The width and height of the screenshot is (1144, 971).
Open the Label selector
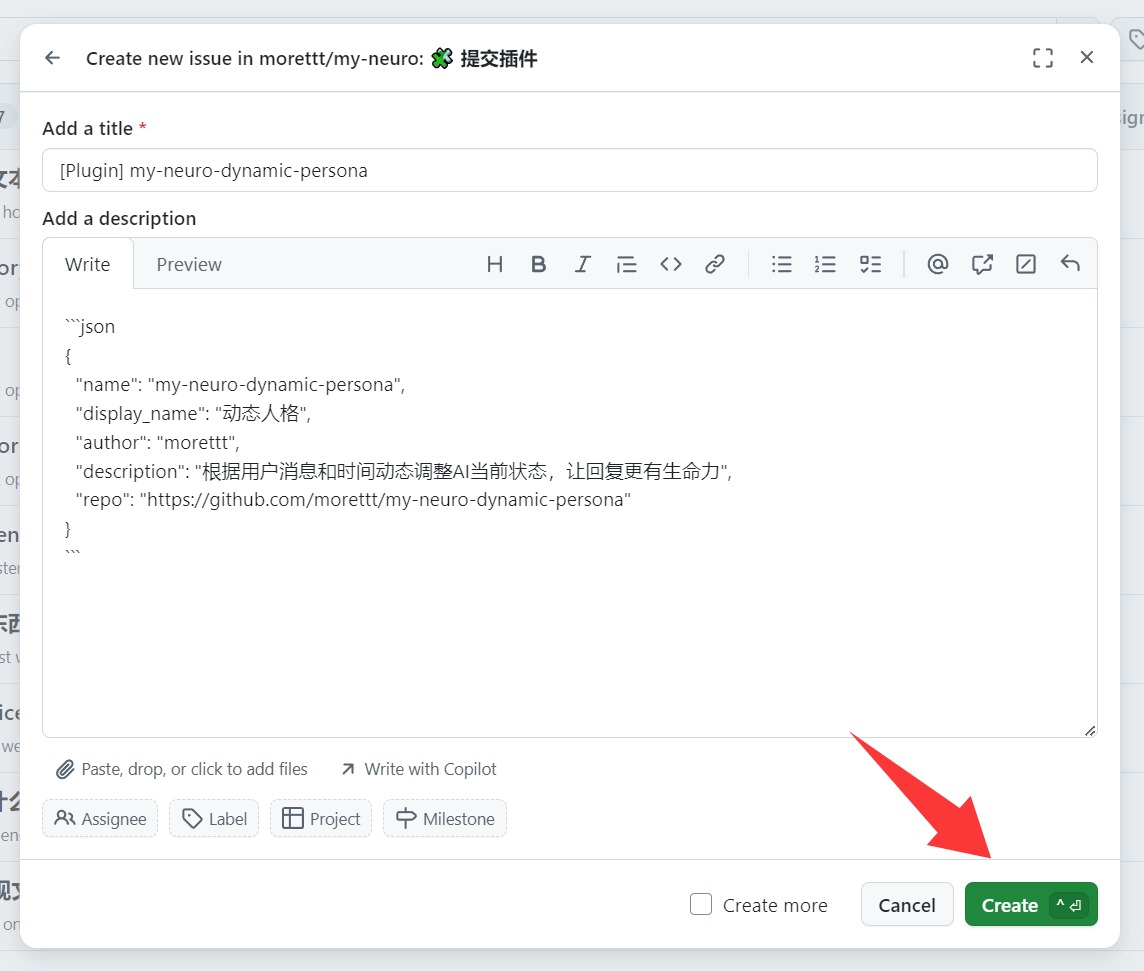[x=214, y=819]
